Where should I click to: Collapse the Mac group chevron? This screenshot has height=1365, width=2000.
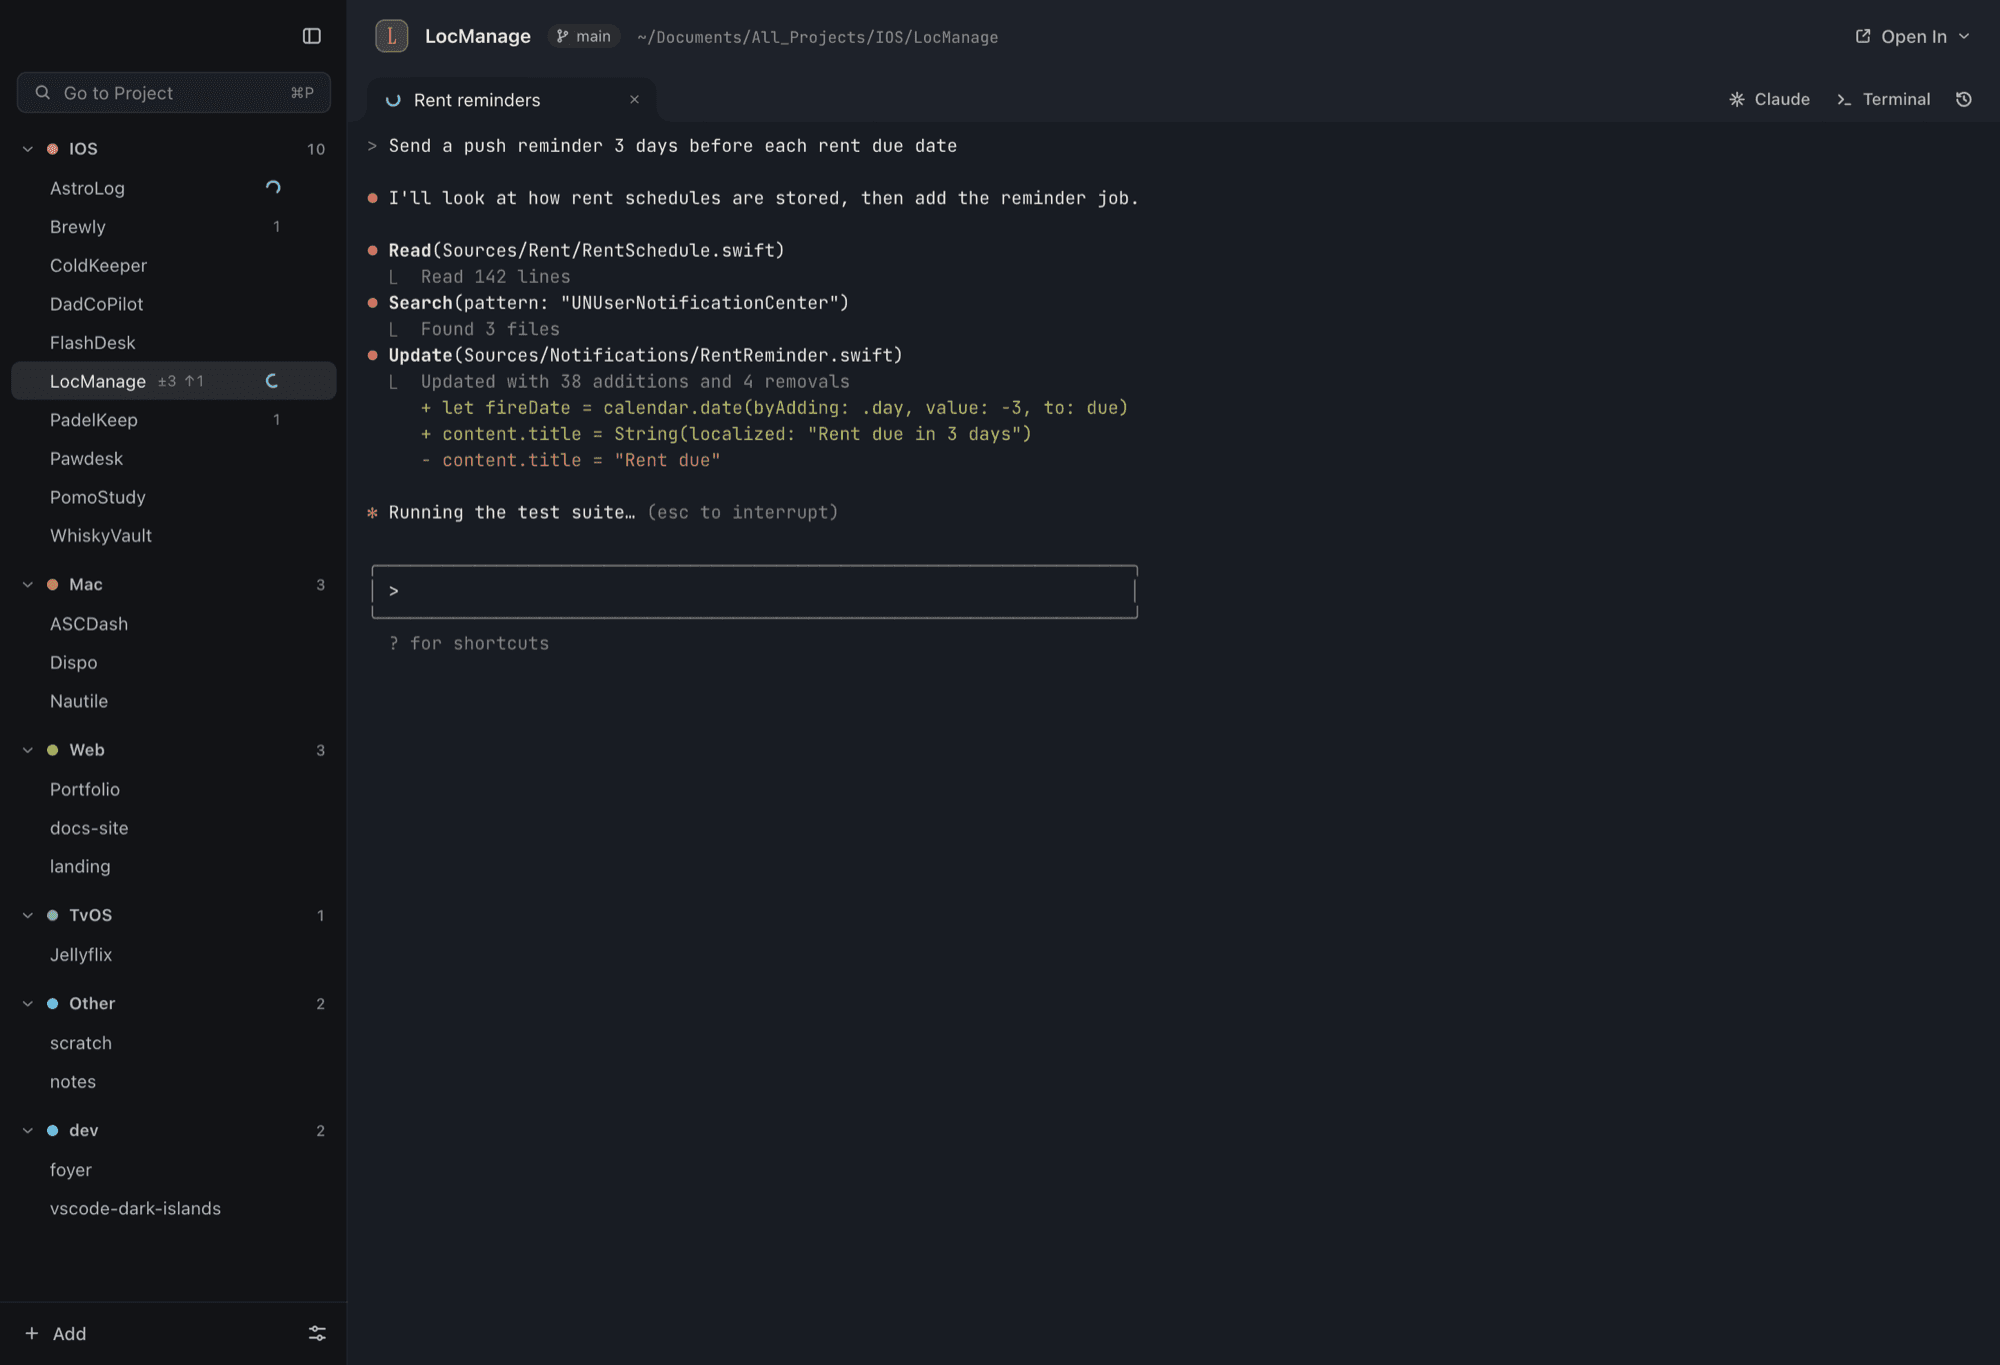28,584
